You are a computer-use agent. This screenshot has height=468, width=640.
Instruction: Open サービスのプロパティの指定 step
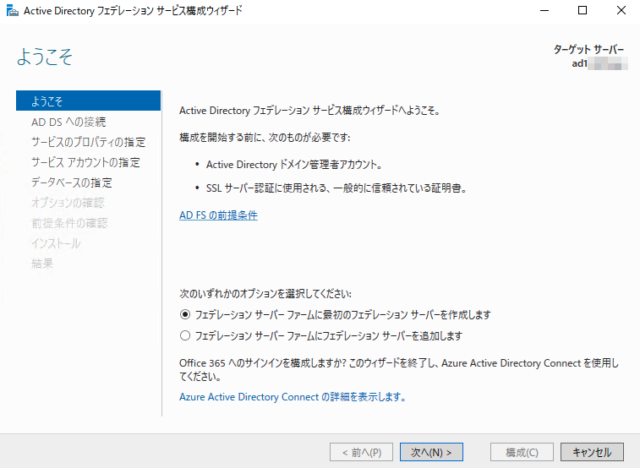pos(88,142)
